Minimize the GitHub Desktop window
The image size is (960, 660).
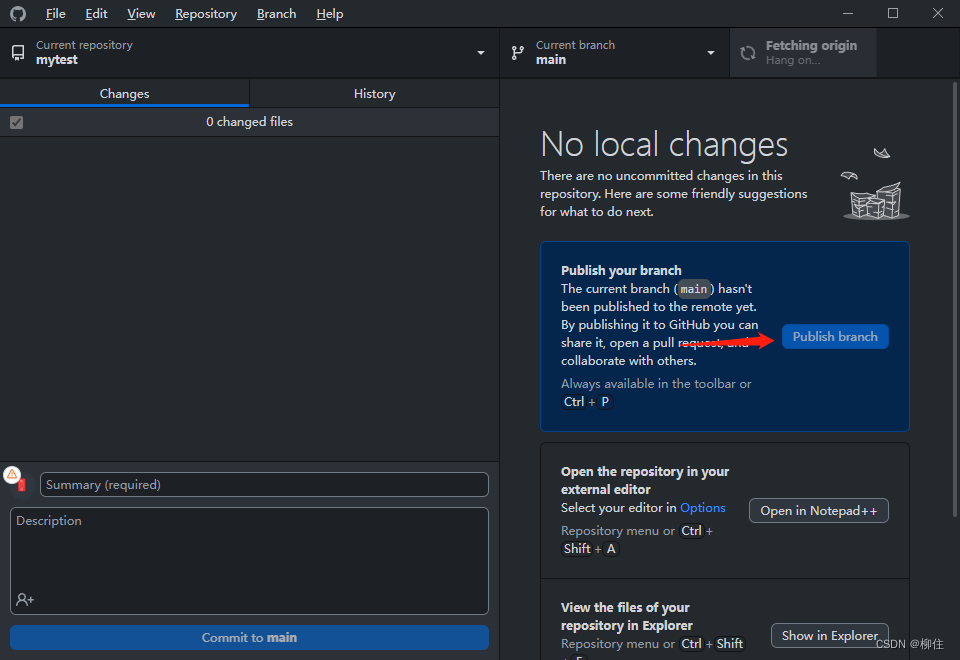pyautogui.click(x=848, y=13)
